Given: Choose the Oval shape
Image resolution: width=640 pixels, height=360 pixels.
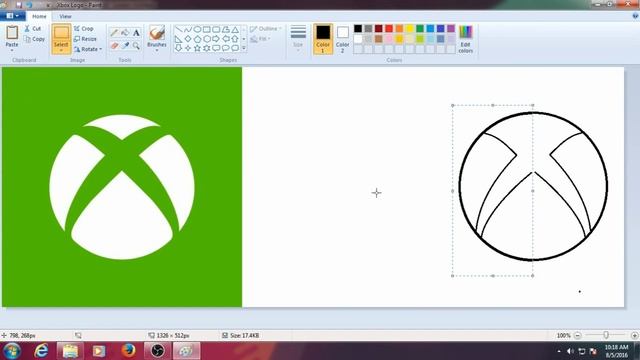Looking at the screenshot, I should [x=197, y=29].
